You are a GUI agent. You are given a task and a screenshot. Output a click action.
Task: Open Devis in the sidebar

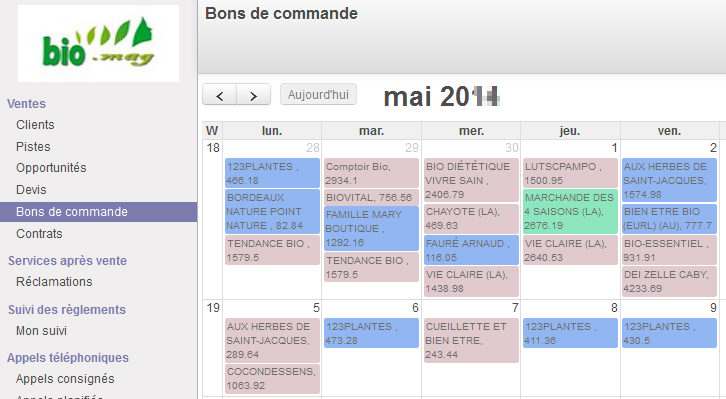[31, 190]
